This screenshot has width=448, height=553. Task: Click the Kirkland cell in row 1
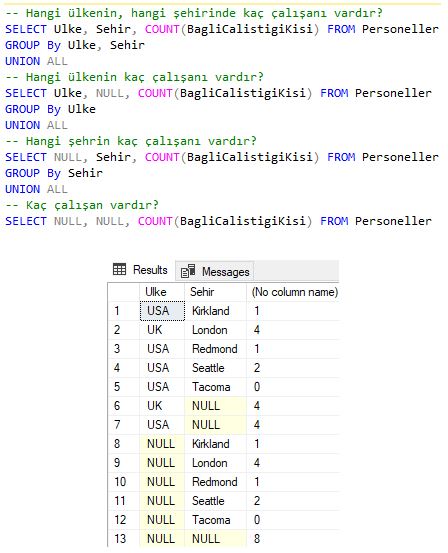pyautogui.click(x=215, y=311)
